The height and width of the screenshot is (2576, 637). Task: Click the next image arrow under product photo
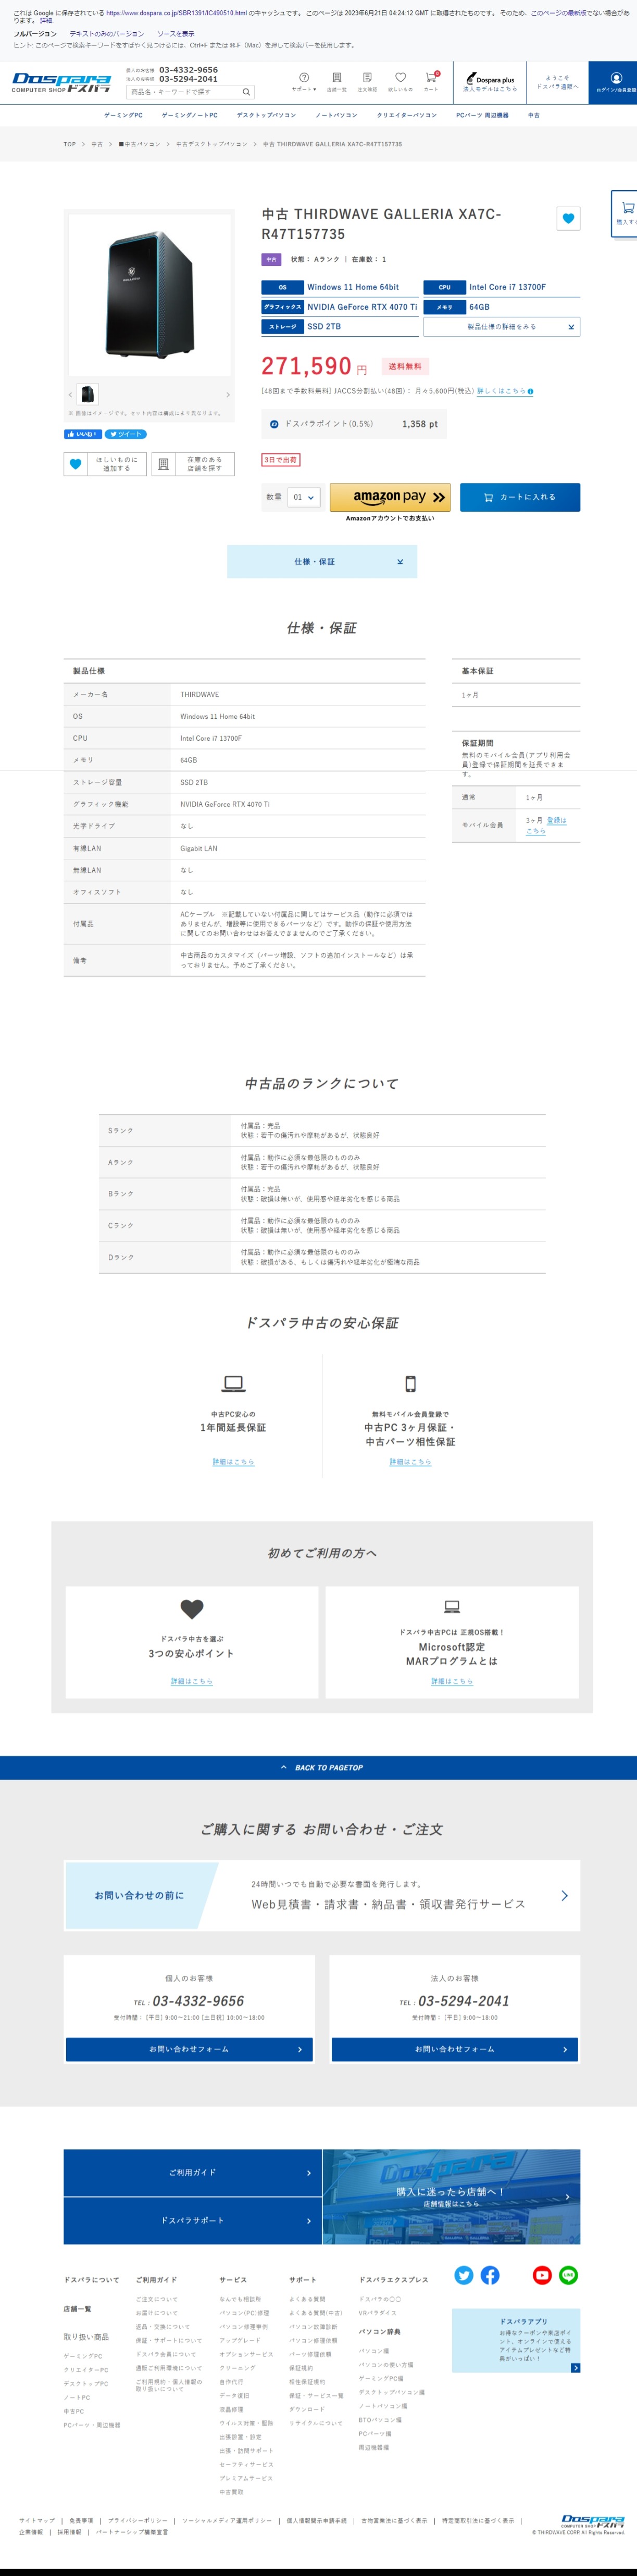tap(228, 394)
